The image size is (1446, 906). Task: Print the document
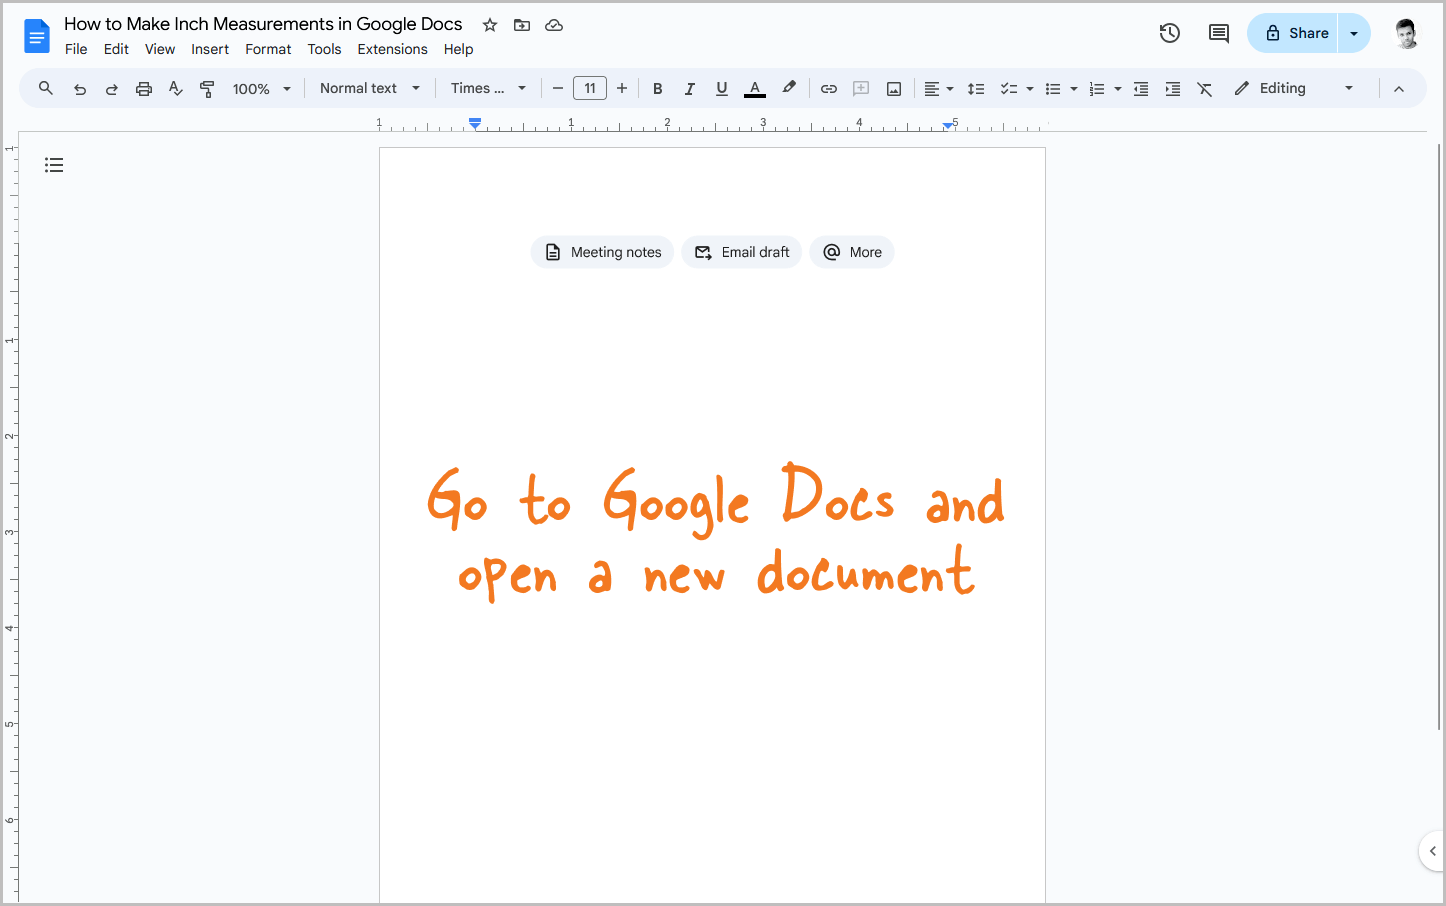click(144, 89)
